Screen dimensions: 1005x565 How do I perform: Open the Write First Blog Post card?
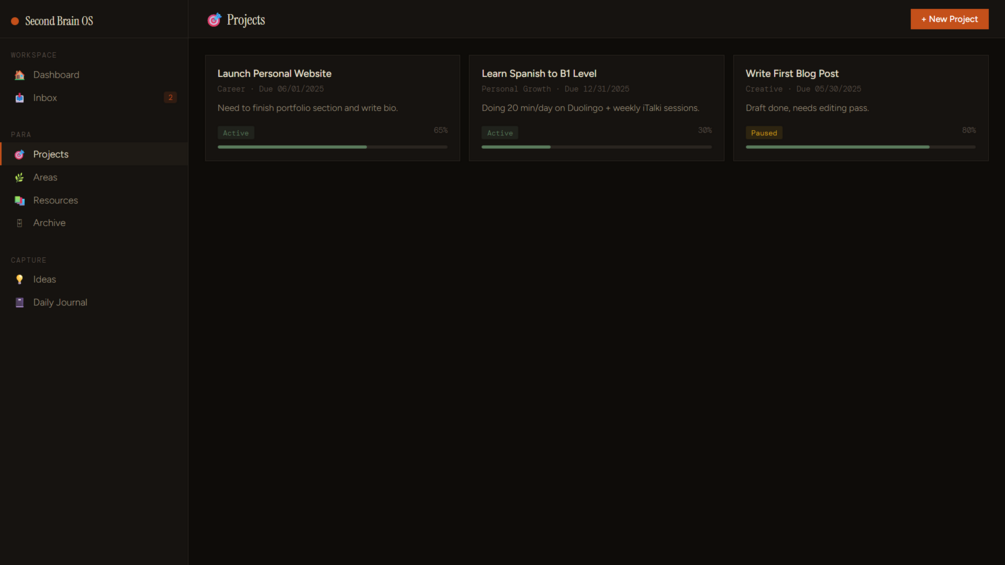(x=861, y=108)
